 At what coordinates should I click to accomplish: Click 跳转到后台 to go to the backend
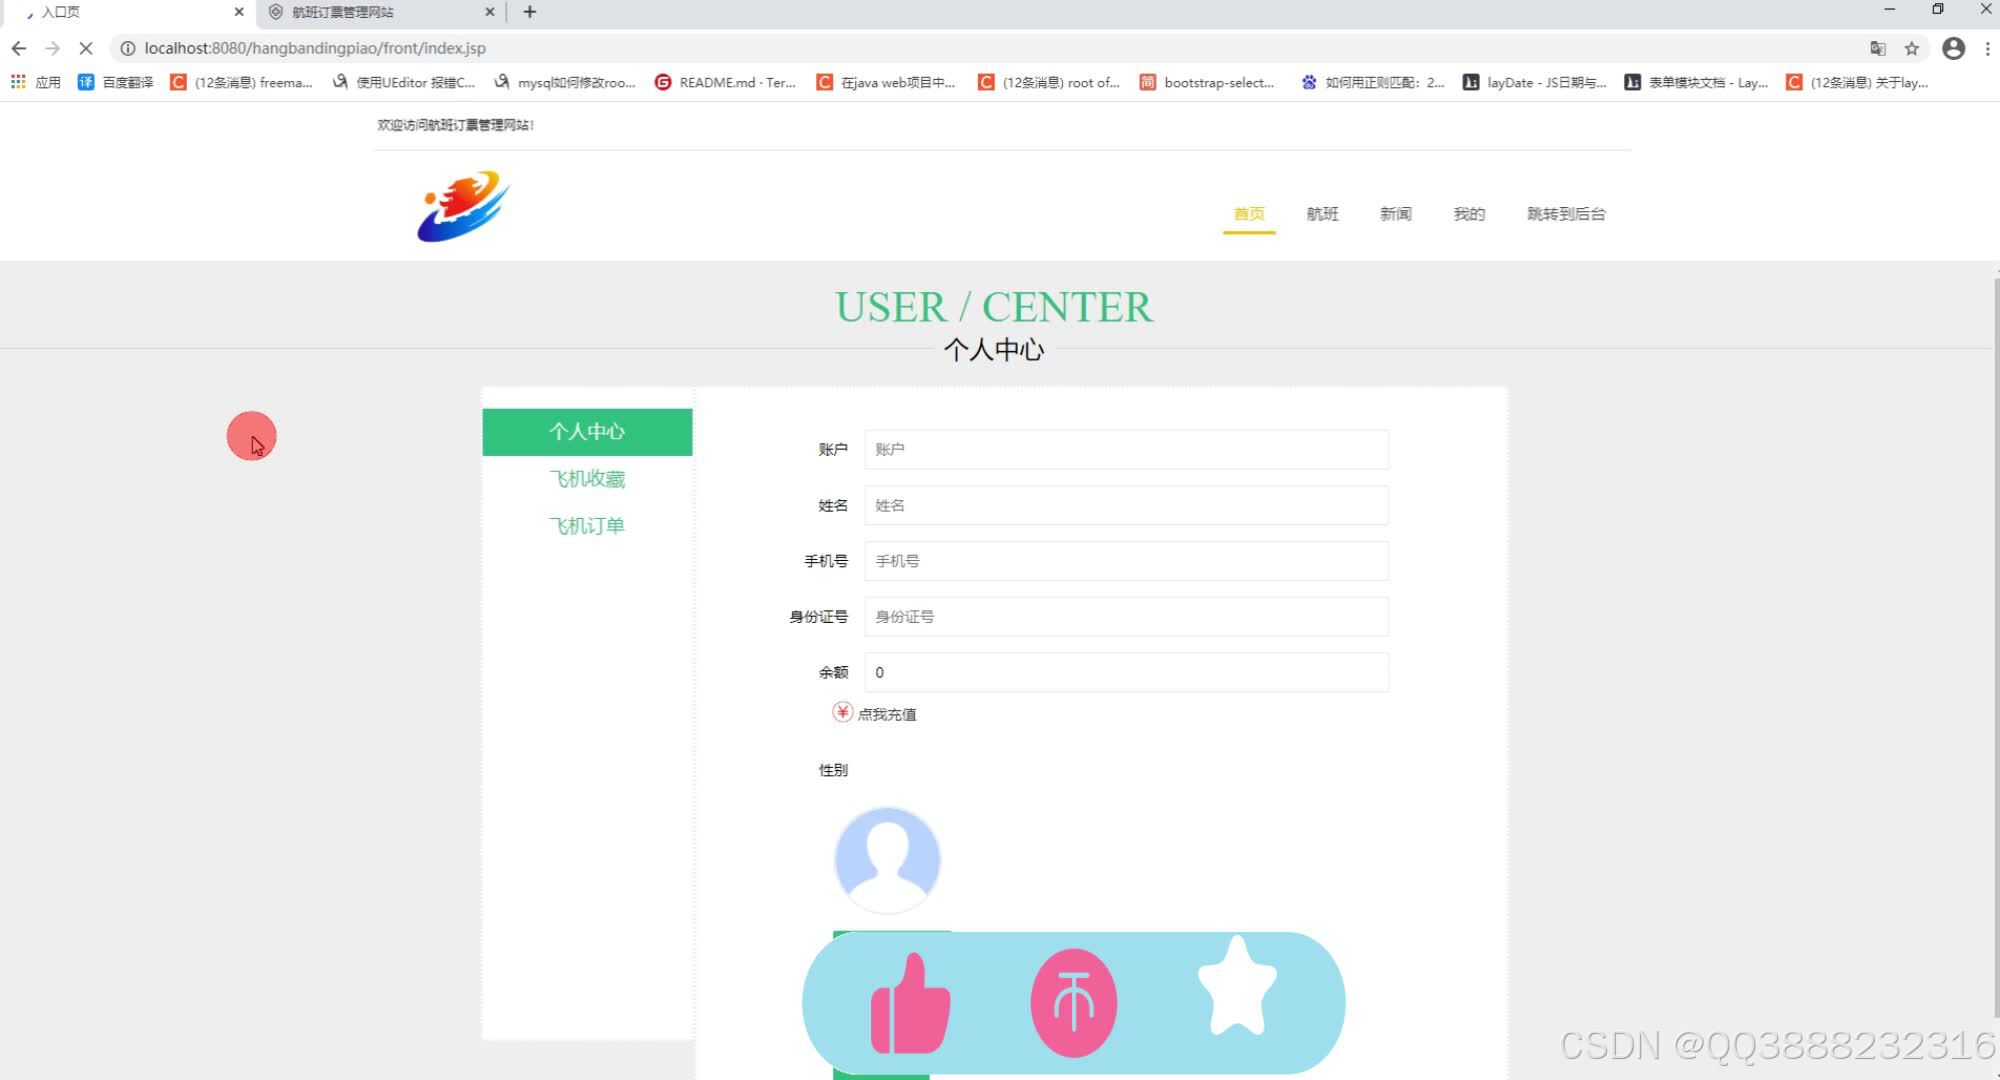click(1566, 213)
